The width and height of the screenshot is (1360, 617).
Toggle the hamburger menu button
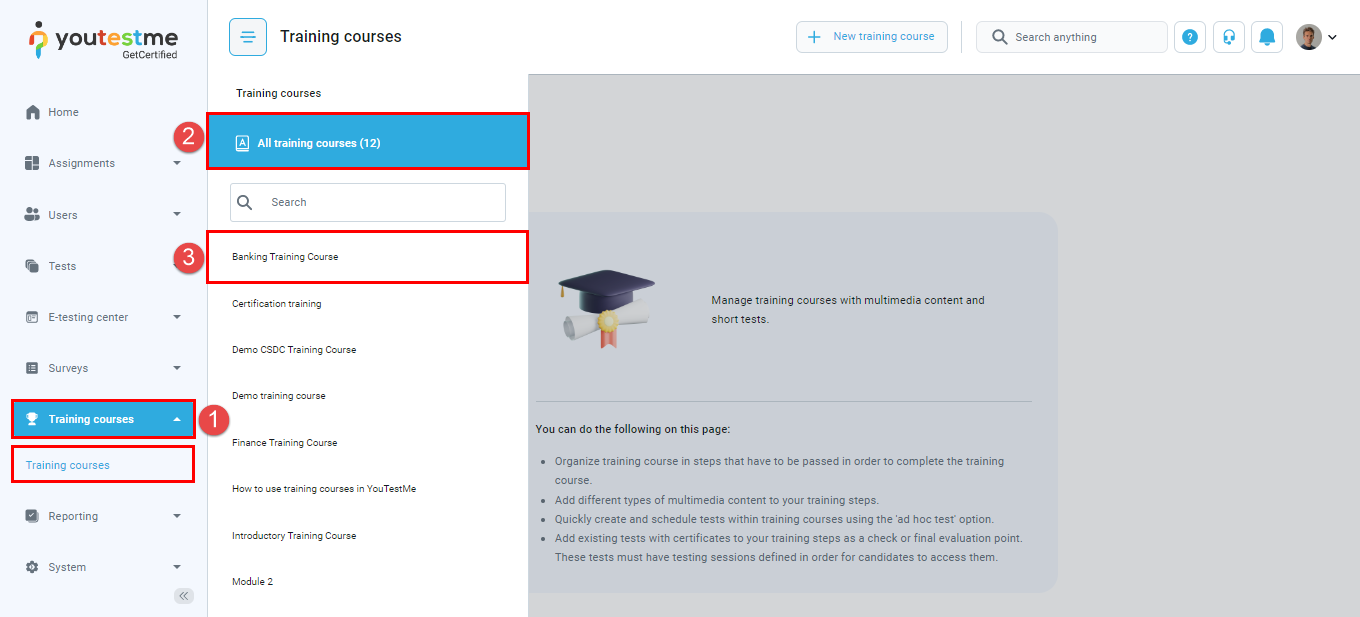[x=248, y=37]
